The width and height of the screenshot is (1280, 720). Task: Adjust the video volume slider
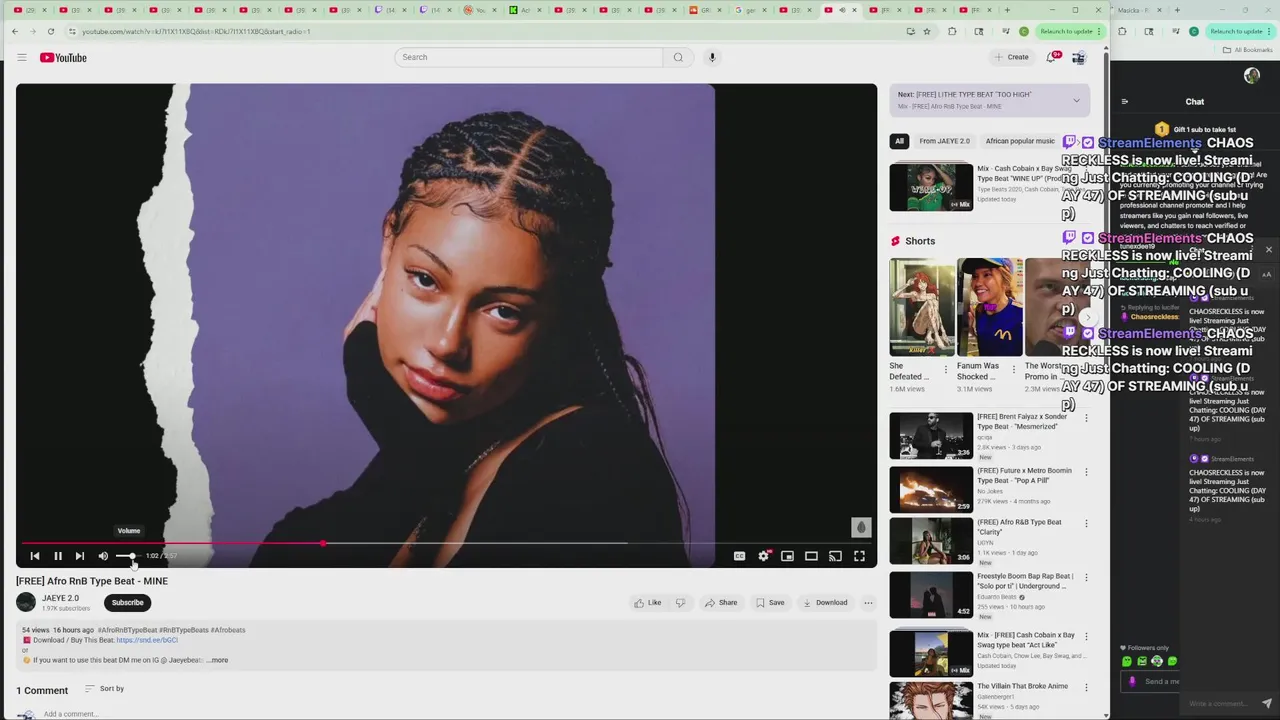point(128,556)
